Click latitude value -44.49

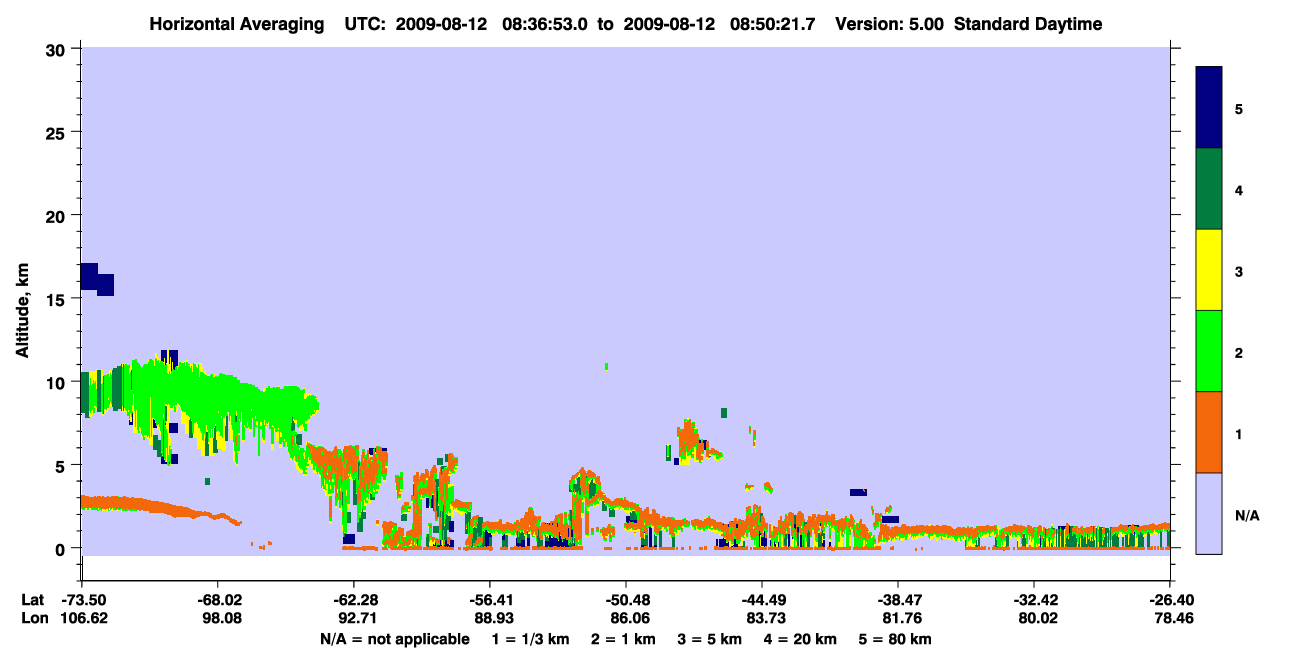[x=761, y=600]
